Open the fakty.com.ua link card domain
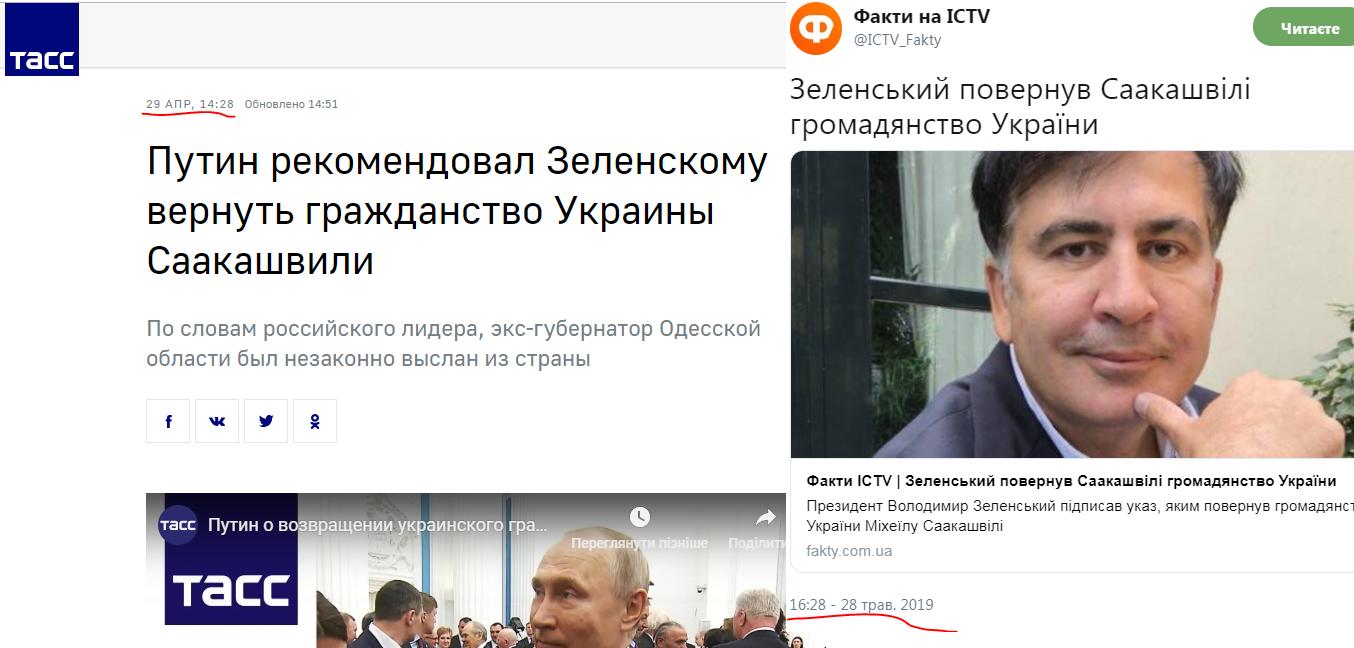Image resolution: width=1354 pixels, height=648 pixels. [849, 551]
